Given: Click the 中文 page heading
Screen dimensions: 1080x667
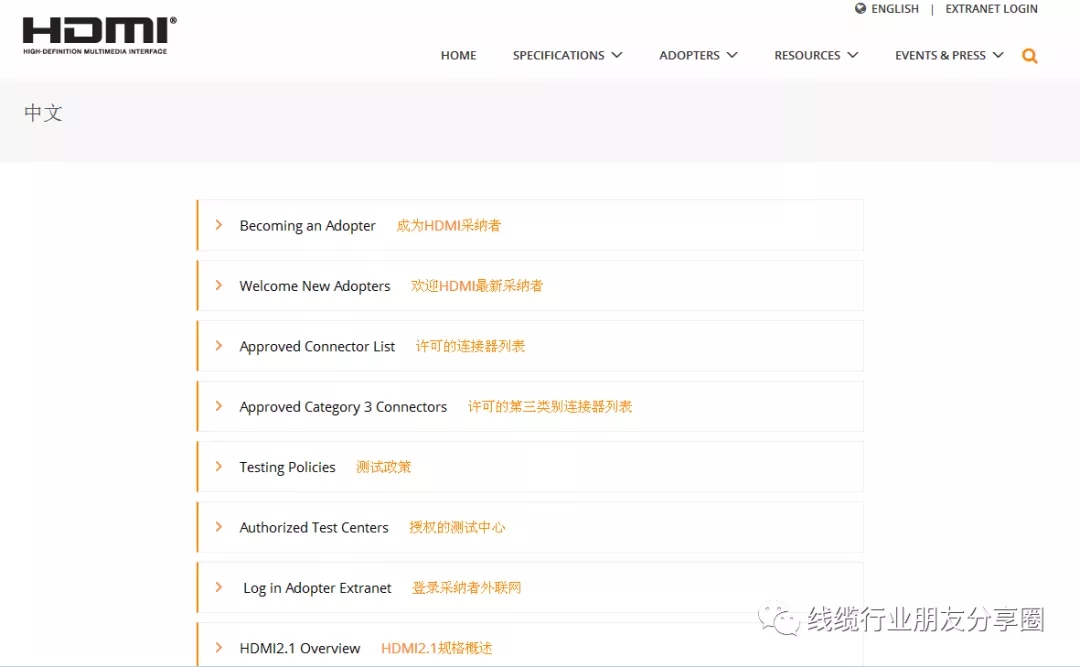Looking at the screenshot, I should [x=43, y=112].
